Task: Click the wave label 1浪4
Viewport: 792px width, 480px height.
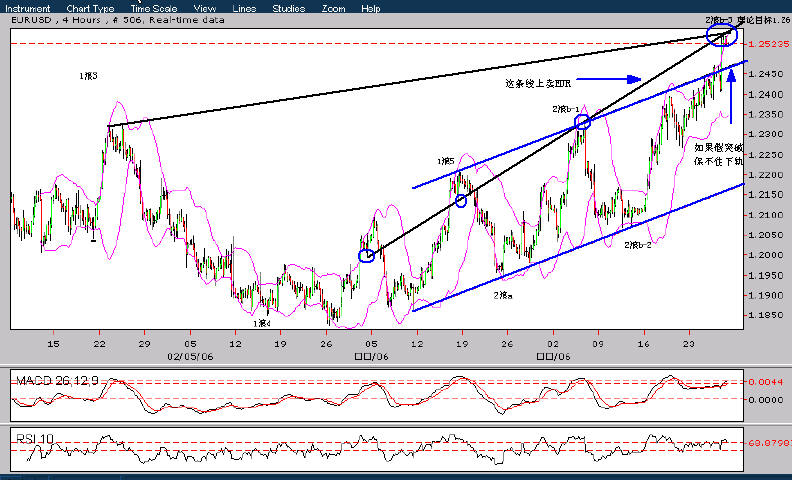Action: (262, 323)
